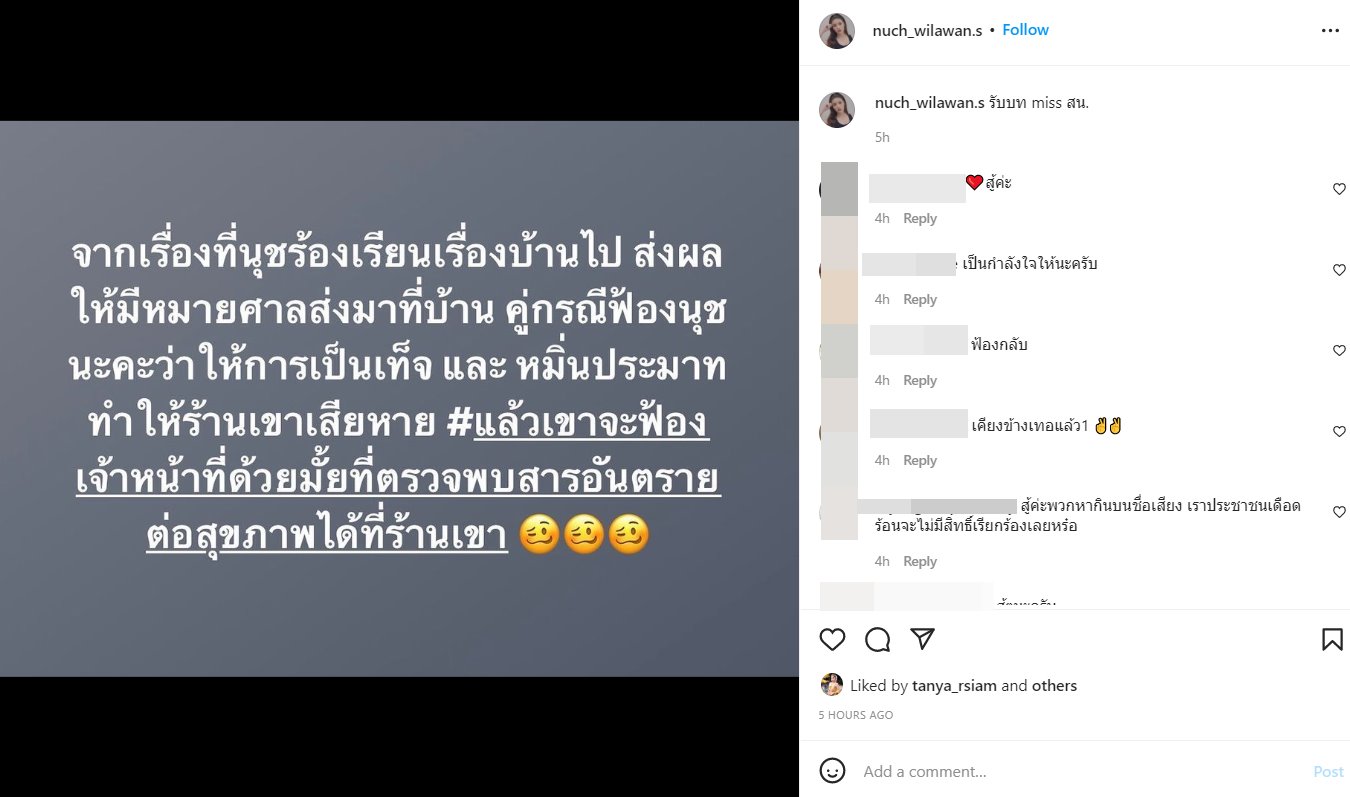Viewport: 1350px width, 797px height.
Task: Open the three-dots more options menu
Action: click(1330, 31)
